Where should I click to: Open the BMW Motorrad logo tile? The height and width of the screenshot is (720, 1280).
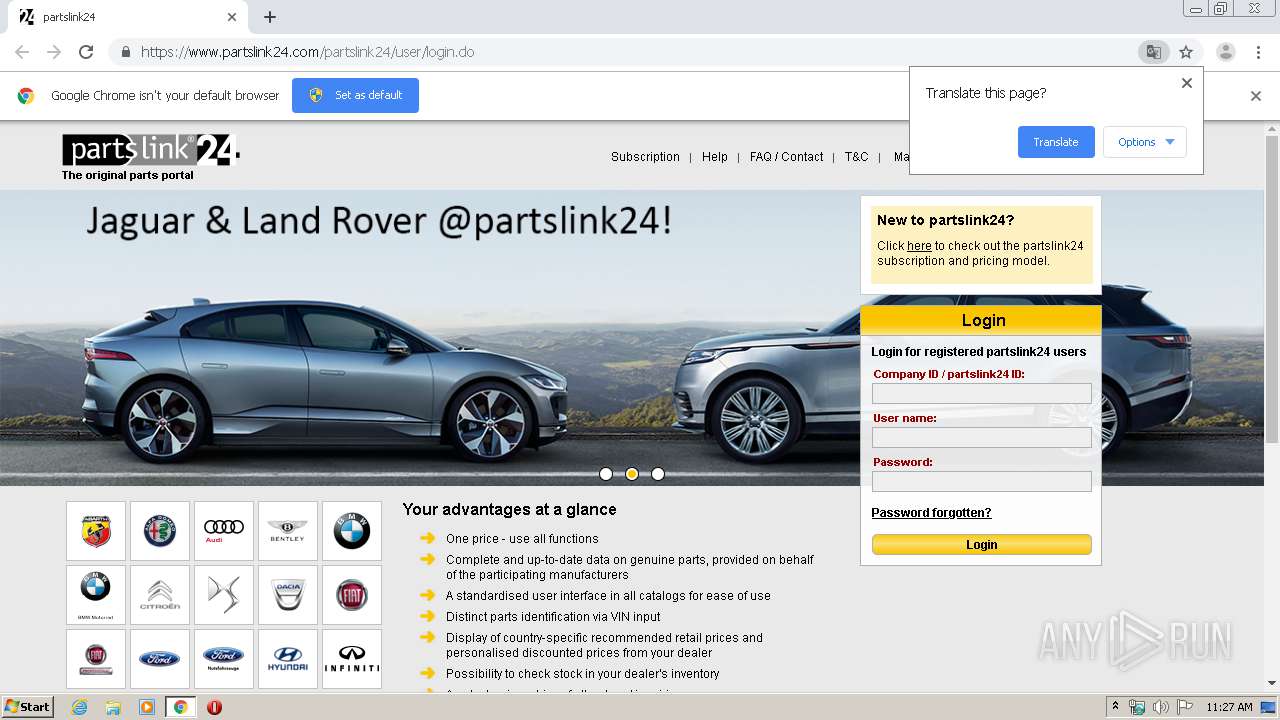96,595
